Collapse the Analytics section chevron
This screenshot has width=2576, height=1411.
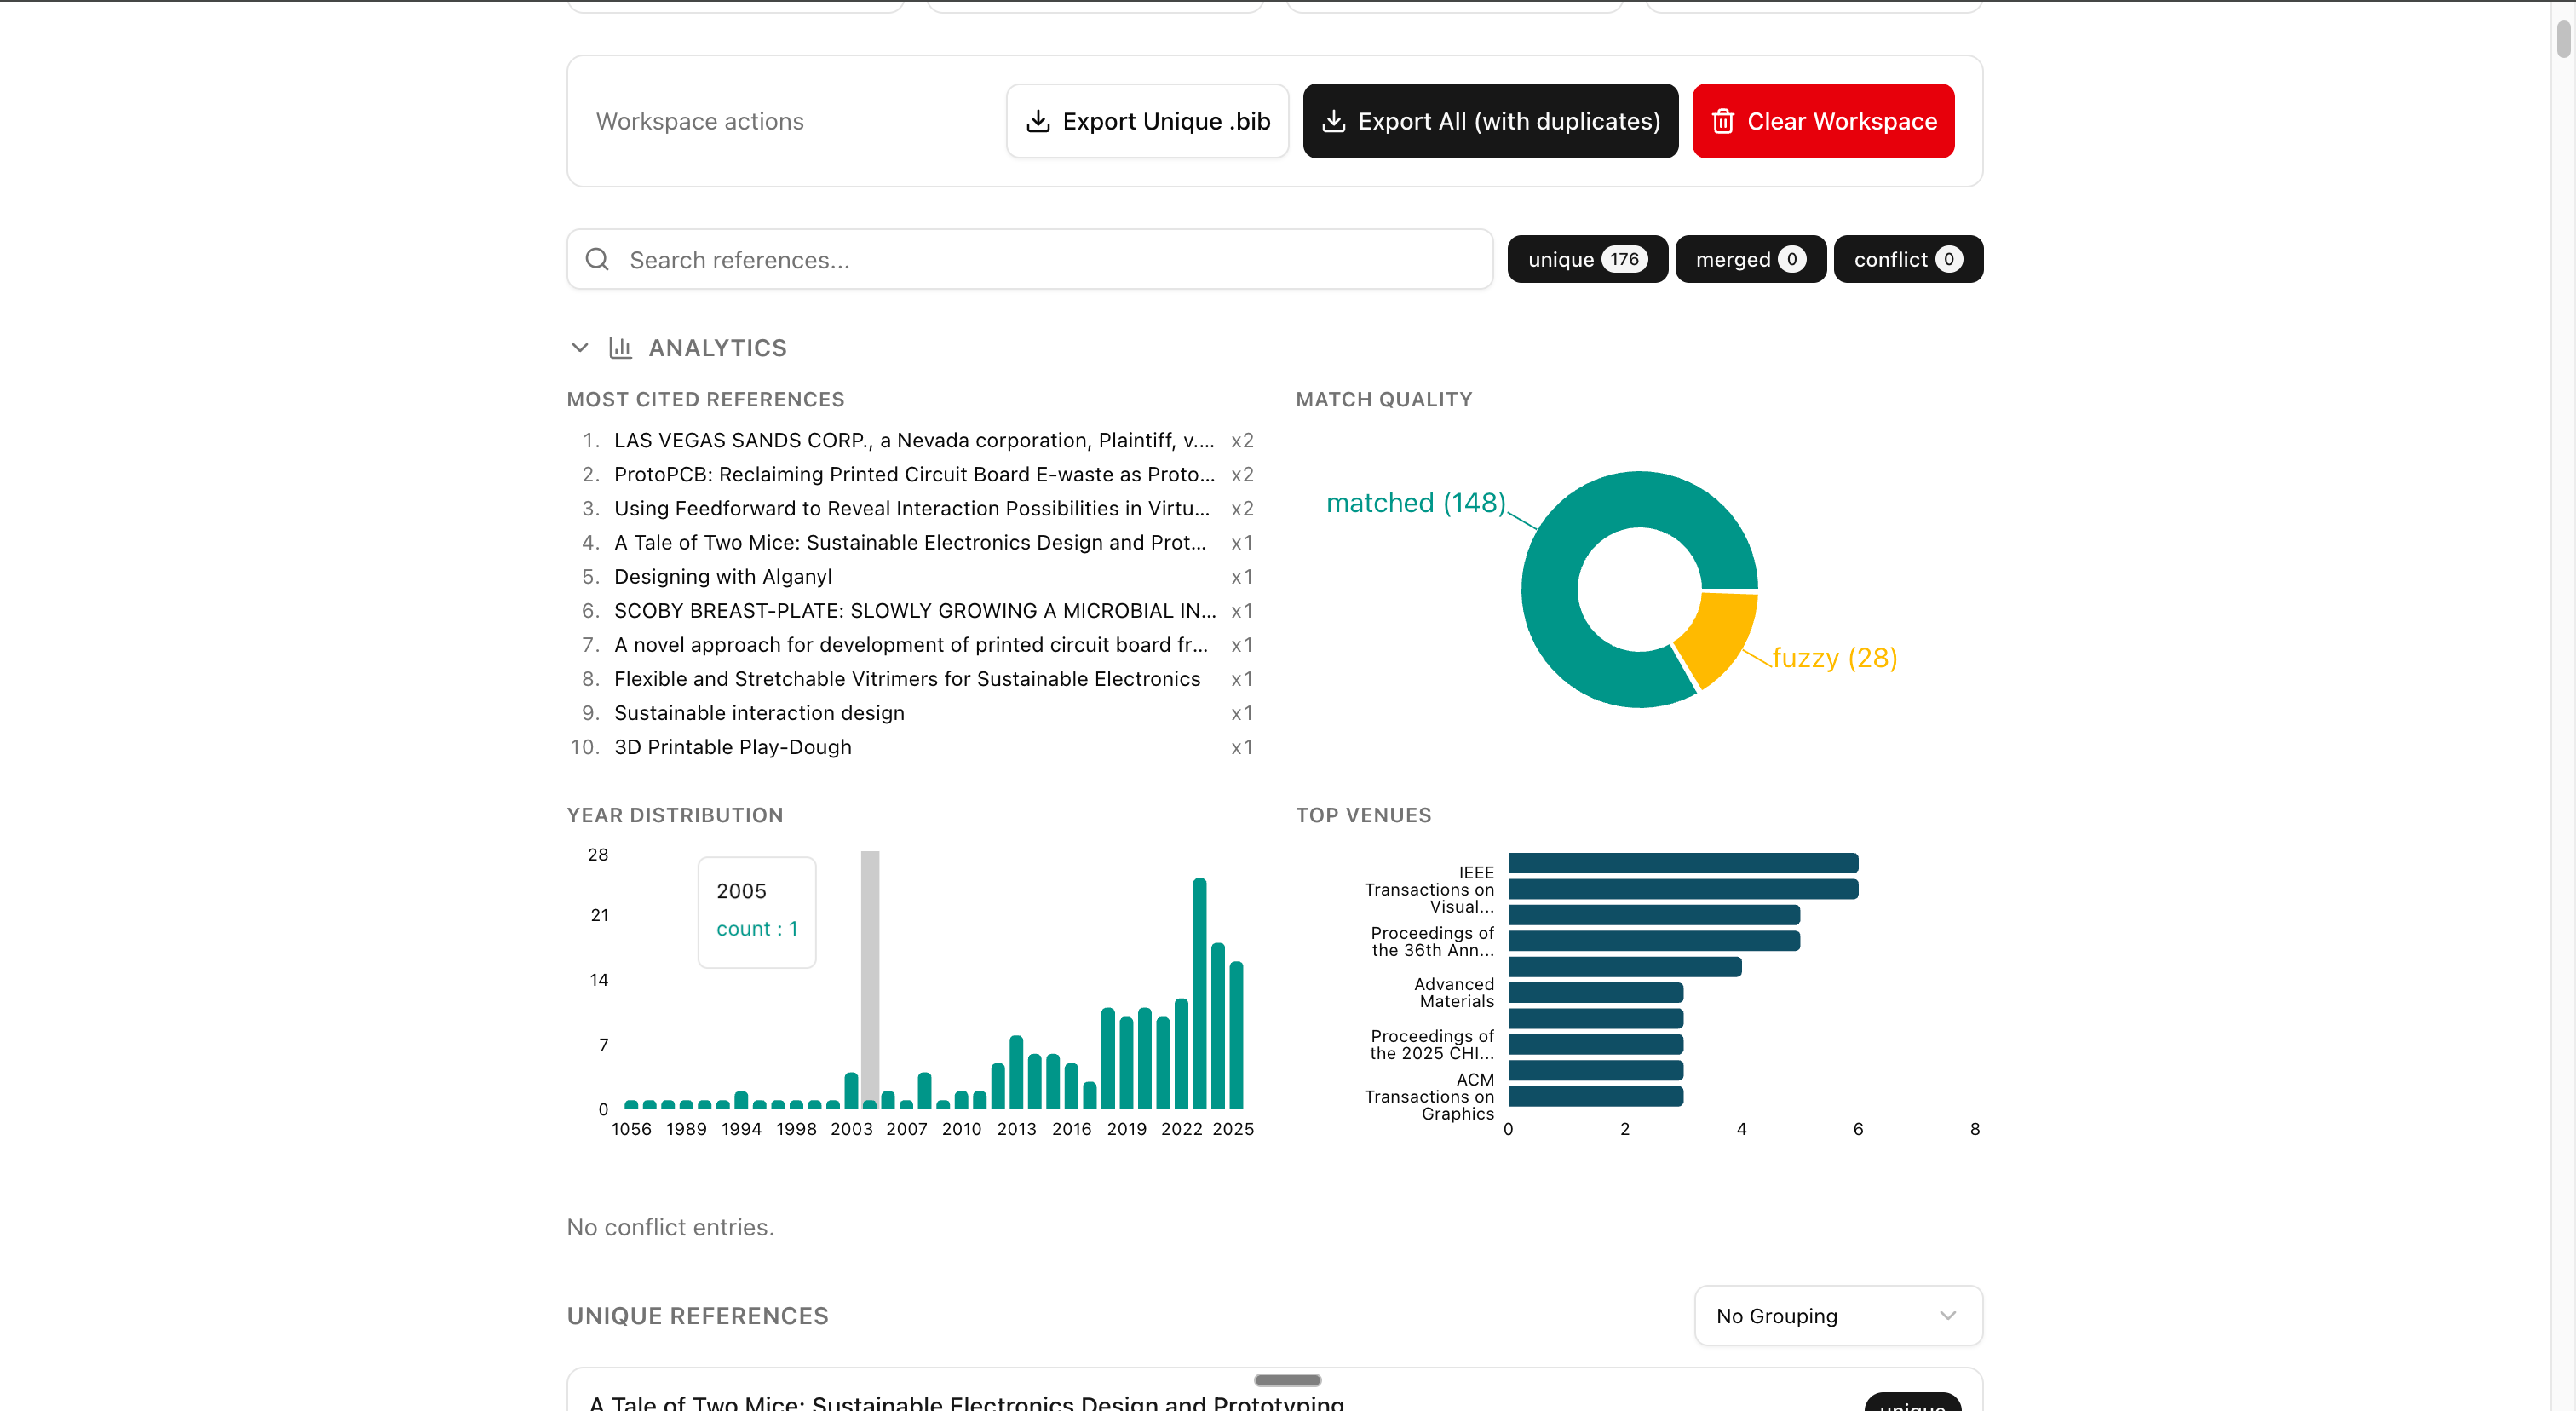(x=580, y=348)
